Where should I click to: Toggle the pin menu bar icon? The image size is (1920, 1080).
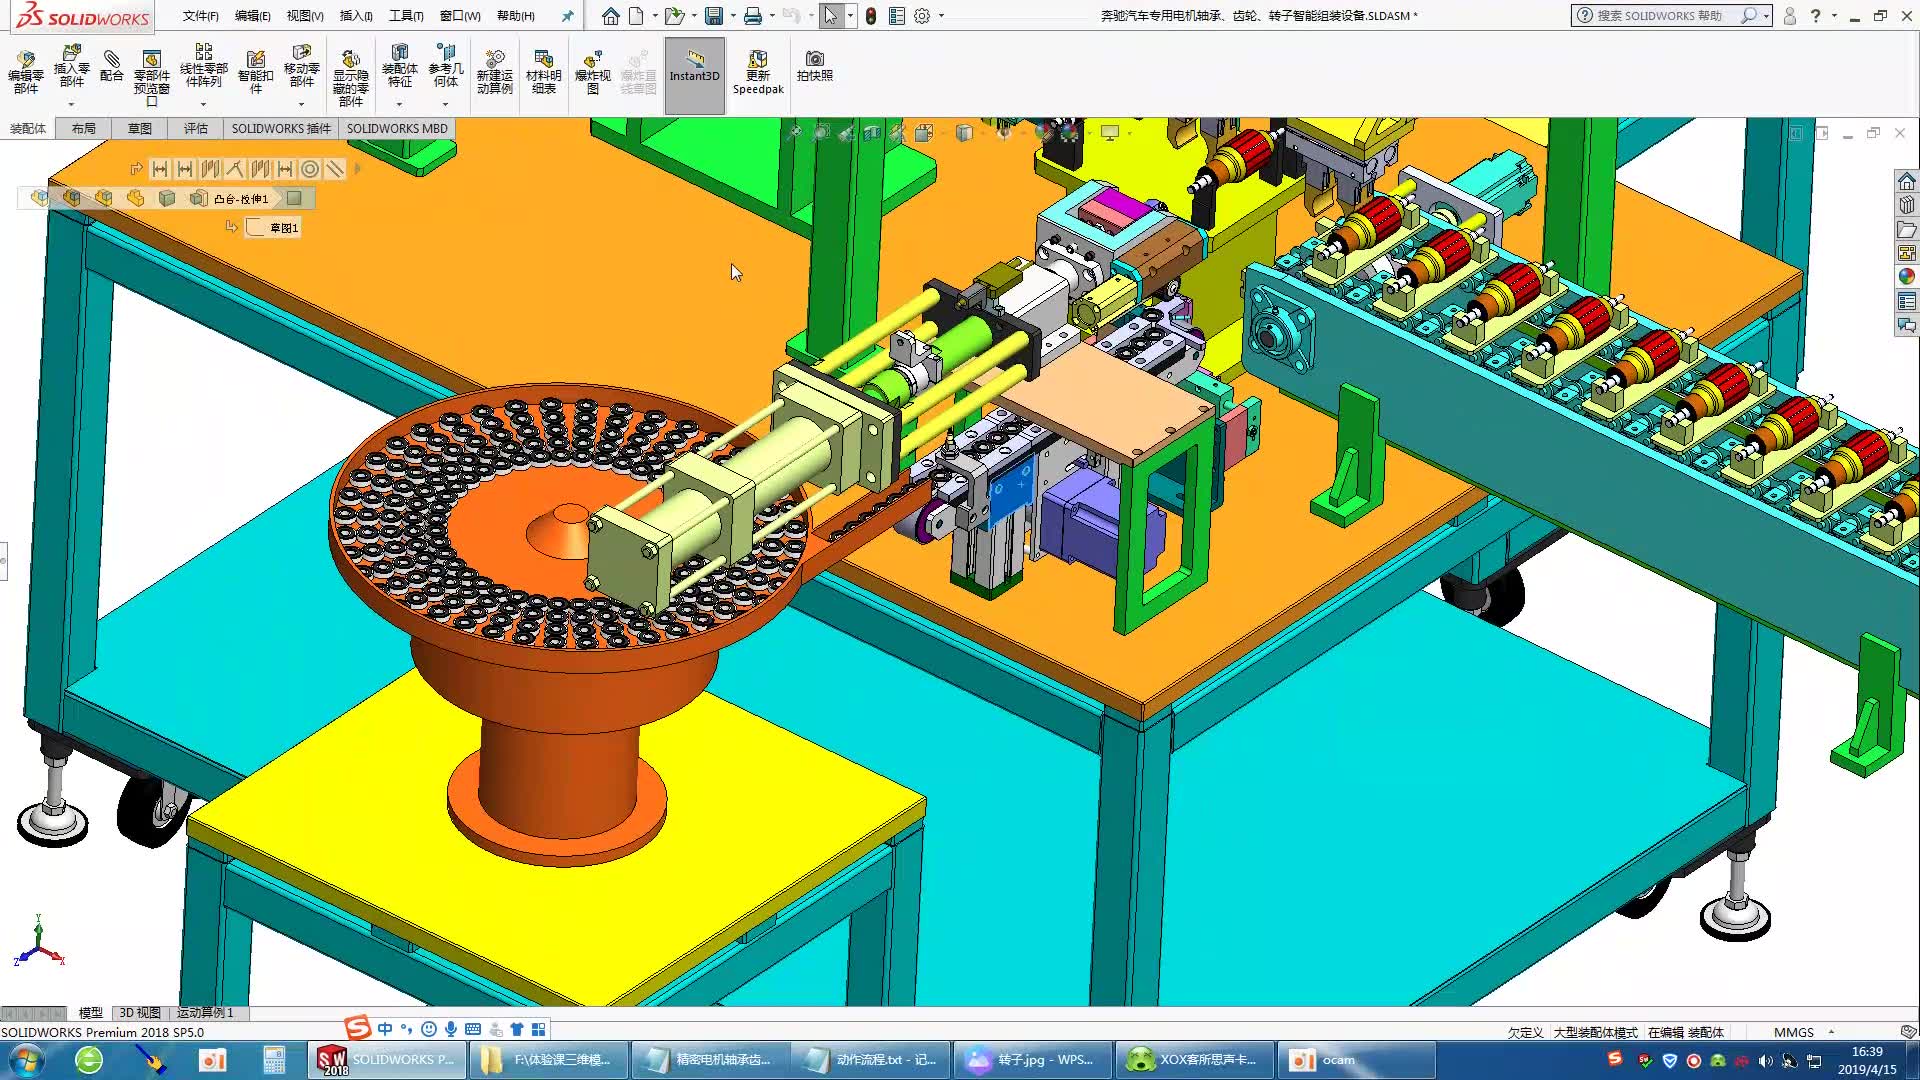pos(568,16)
